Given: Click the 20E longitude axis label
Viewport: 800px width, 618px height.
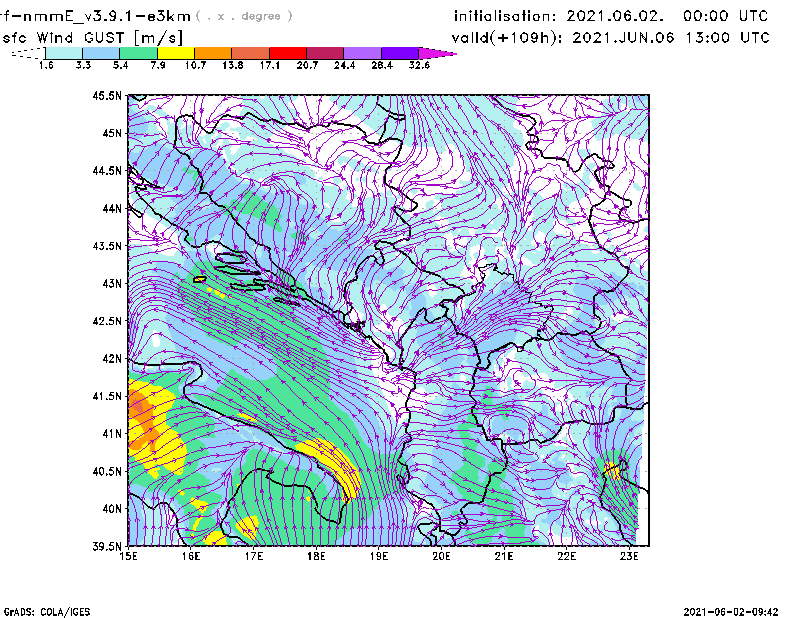Looking at the screenshot, I should [x=441, y=556].
